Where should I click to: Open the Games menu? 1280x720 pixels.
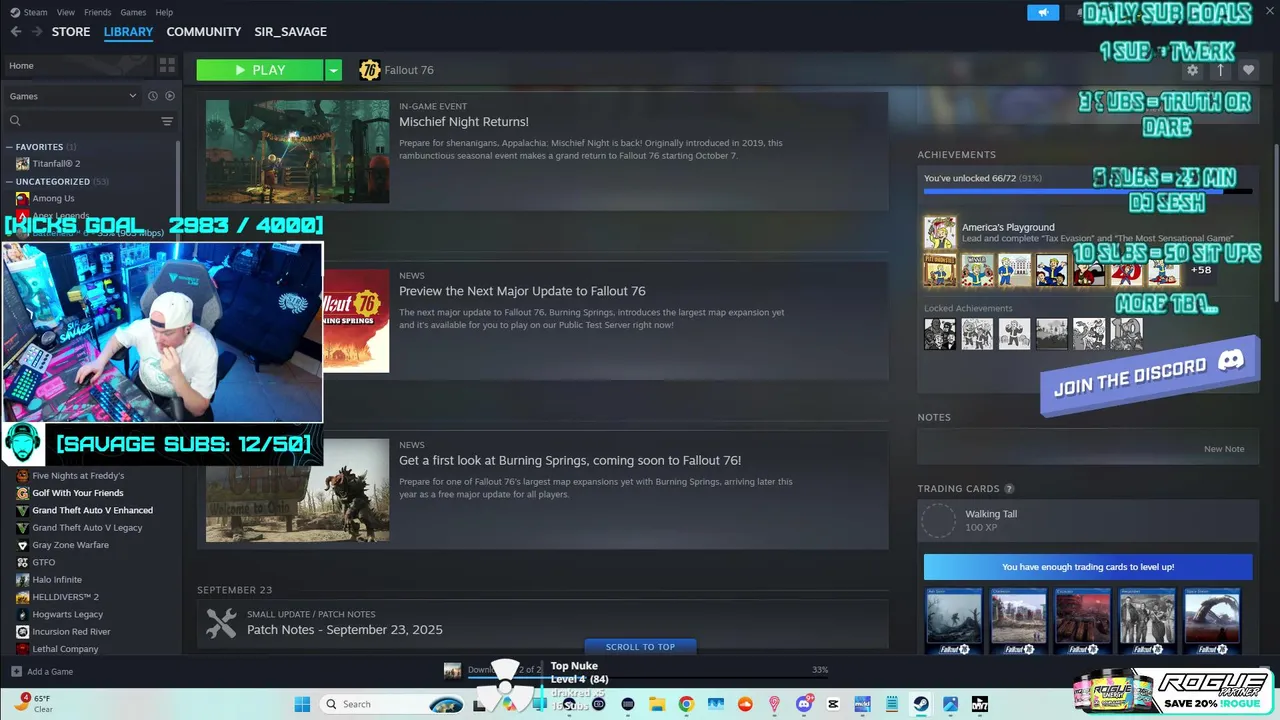pos(133,12)
